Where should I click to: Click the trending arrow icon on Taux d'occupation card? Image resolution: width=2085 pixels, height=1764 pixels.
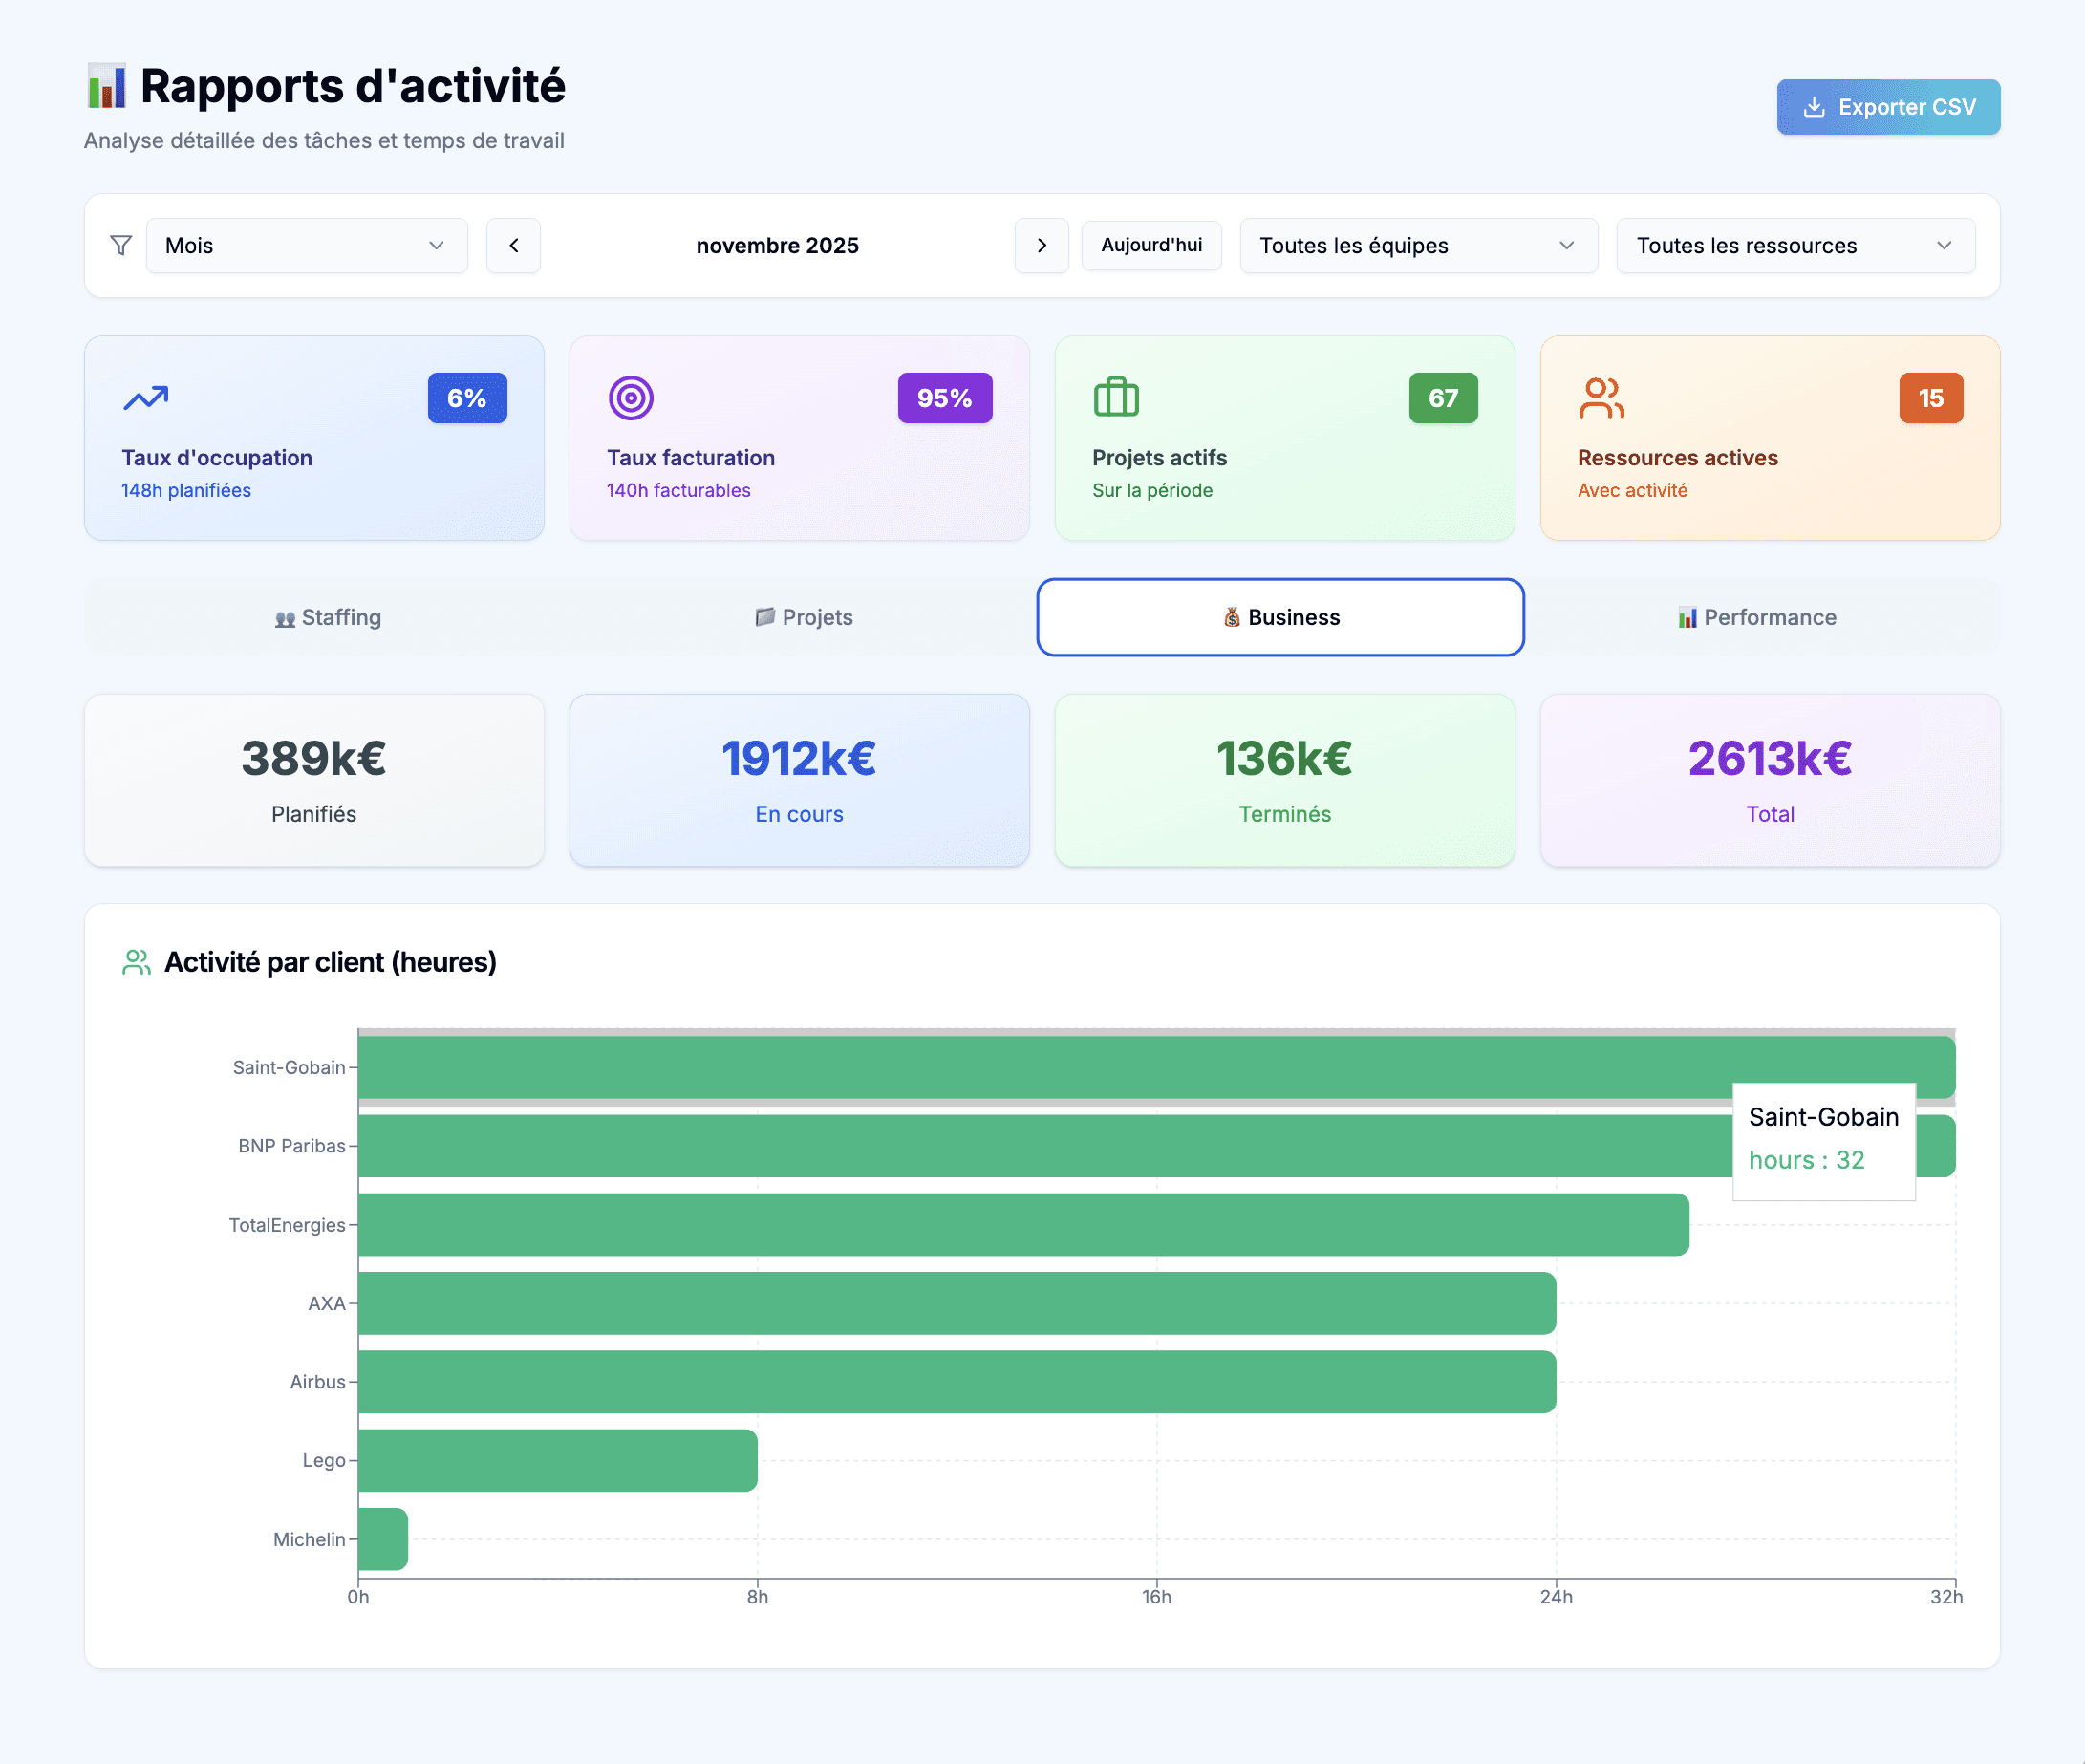144,397
